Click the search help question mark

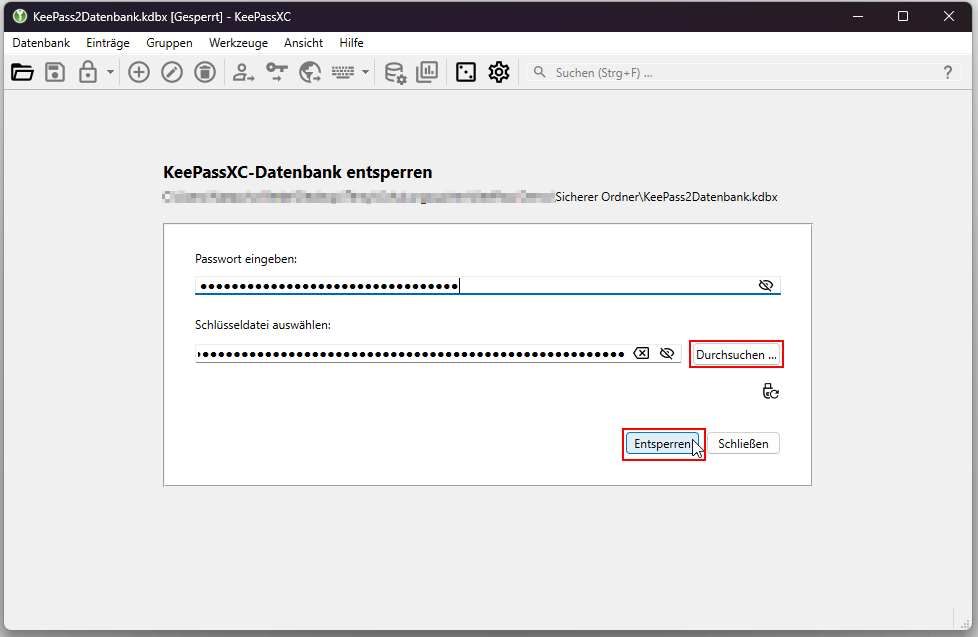pyautogui.click(x=948, y=72)
